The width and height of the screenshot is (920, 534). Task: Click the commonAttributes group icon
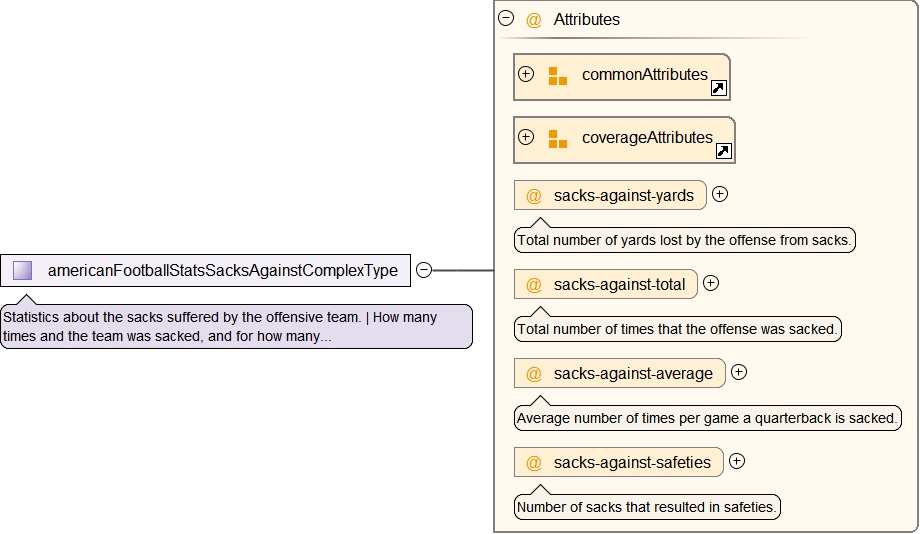557,76
